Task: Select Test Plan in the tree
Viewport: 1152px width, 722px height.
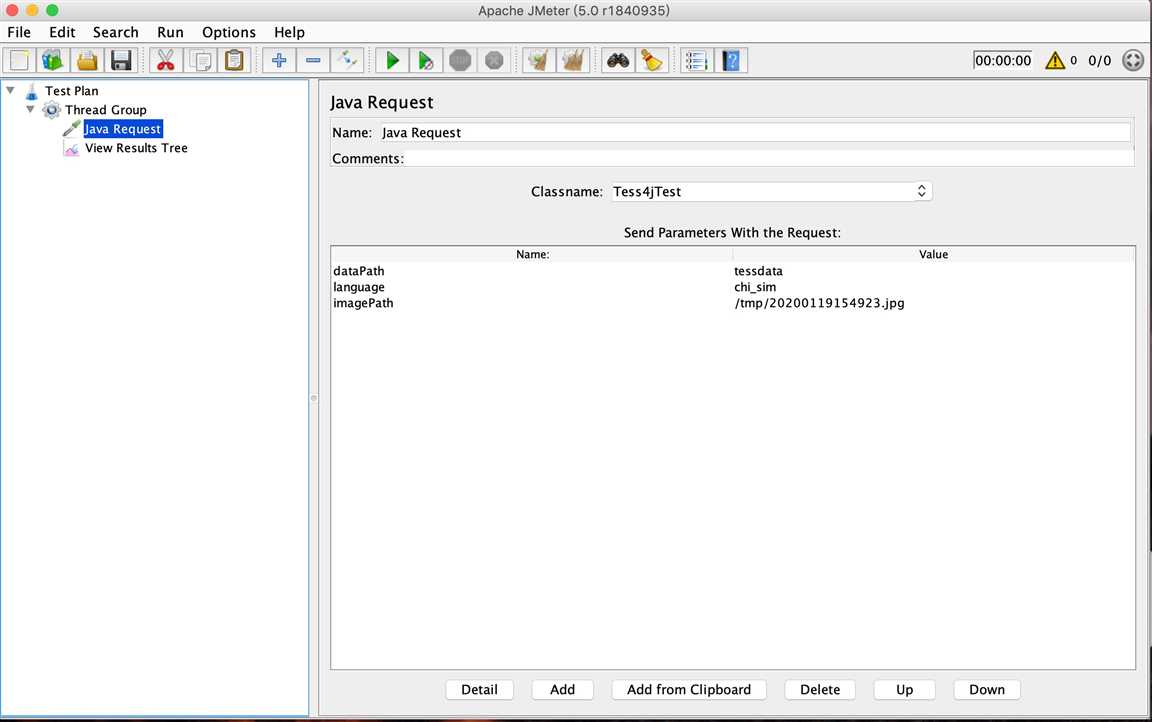Action: pos(71,91)
